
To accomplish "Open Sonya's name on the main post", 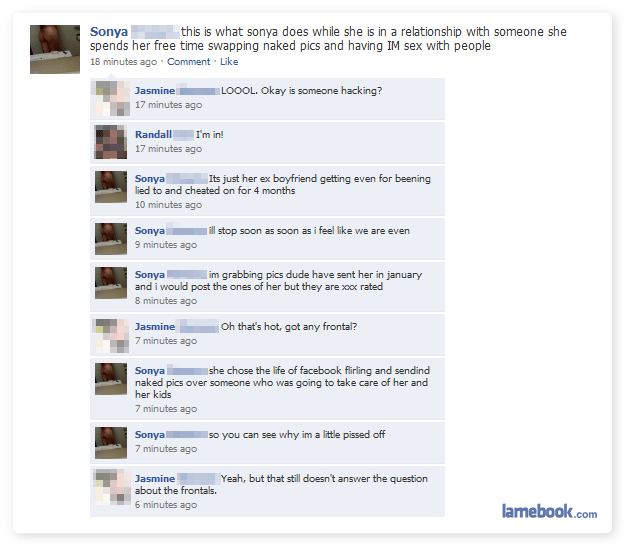I will [109, 31].
